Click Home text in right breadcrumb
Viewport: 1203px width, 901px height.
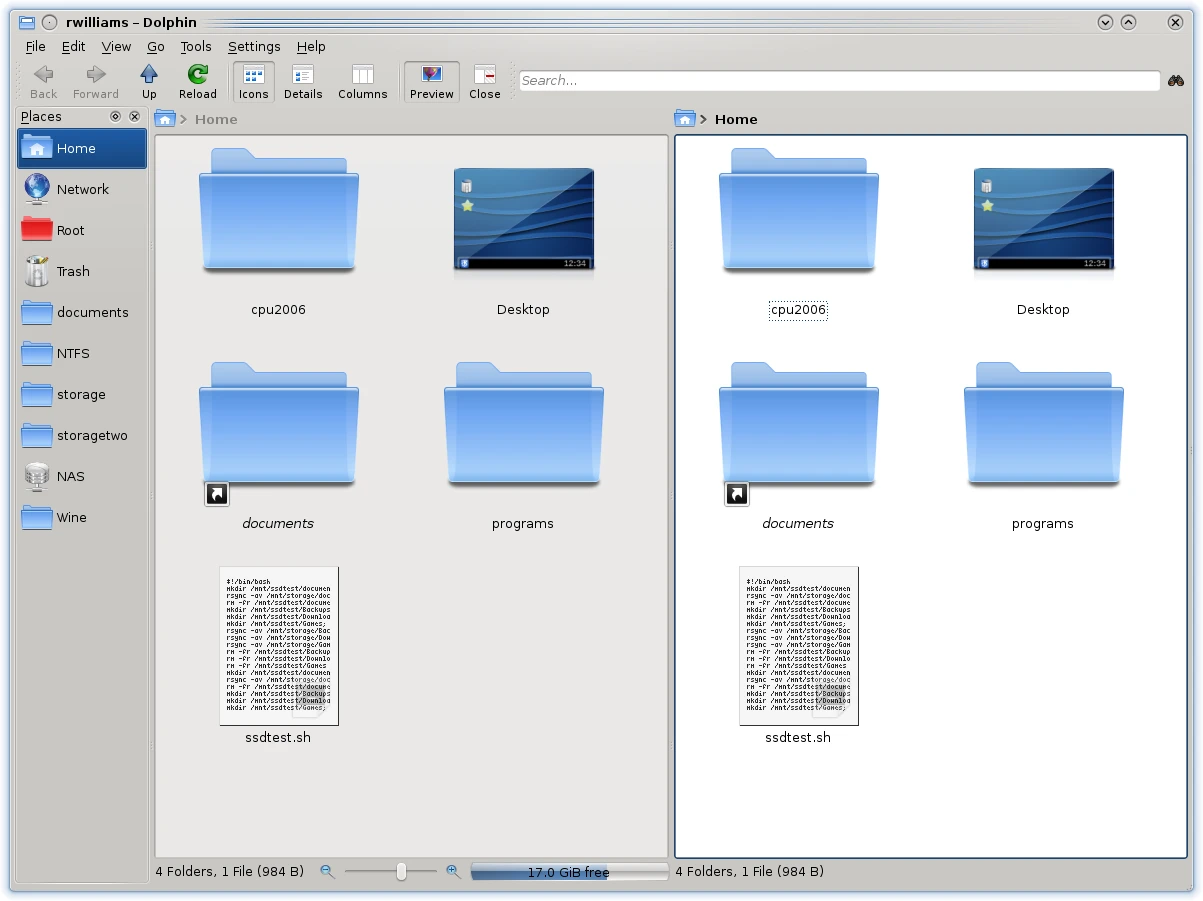[736, 119]
